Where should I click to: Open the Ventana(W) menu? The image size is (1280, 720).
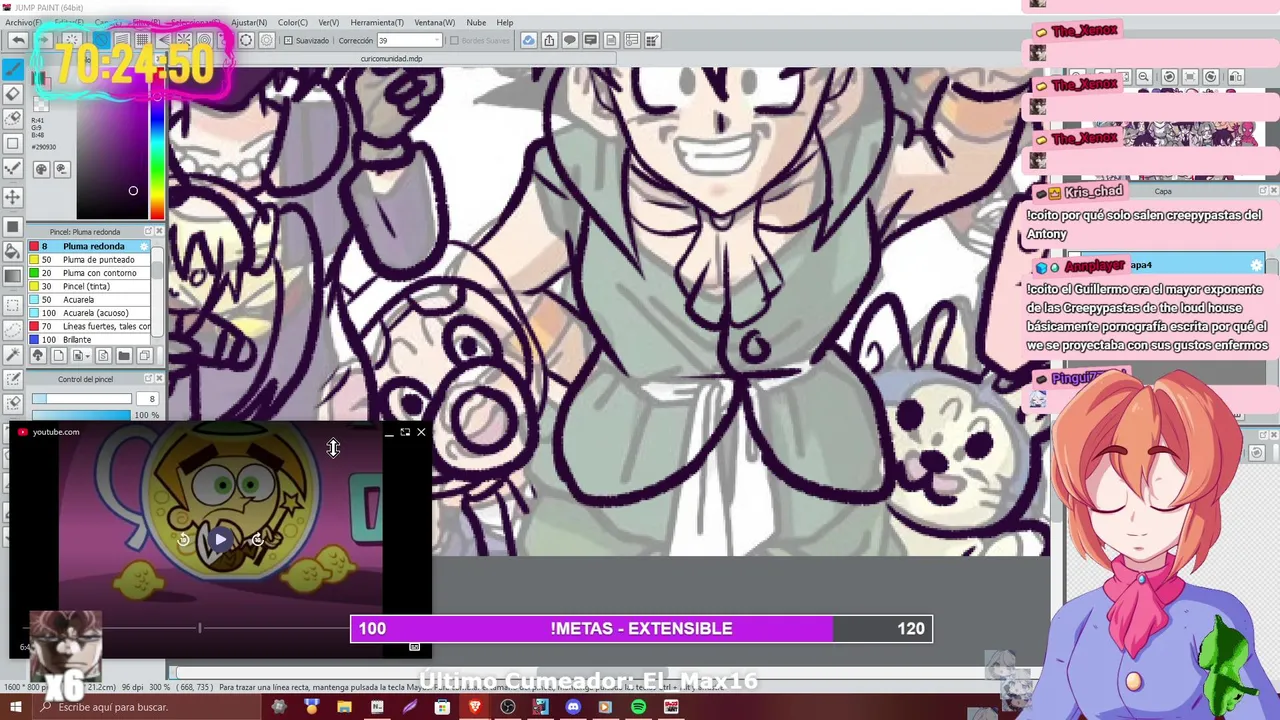coord(434,22)
